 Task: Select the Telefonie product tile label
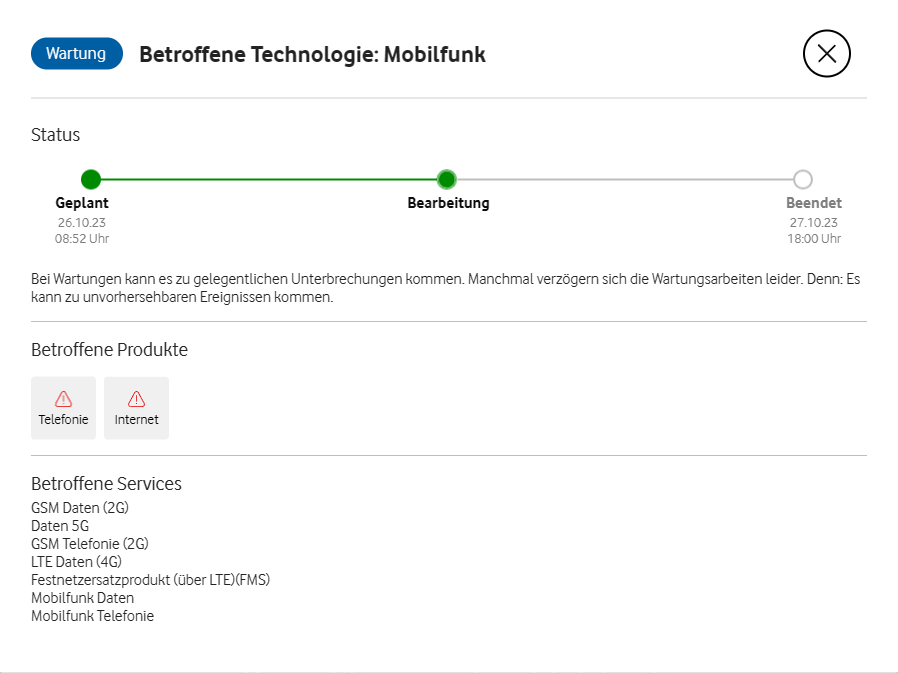click(64, 420)
